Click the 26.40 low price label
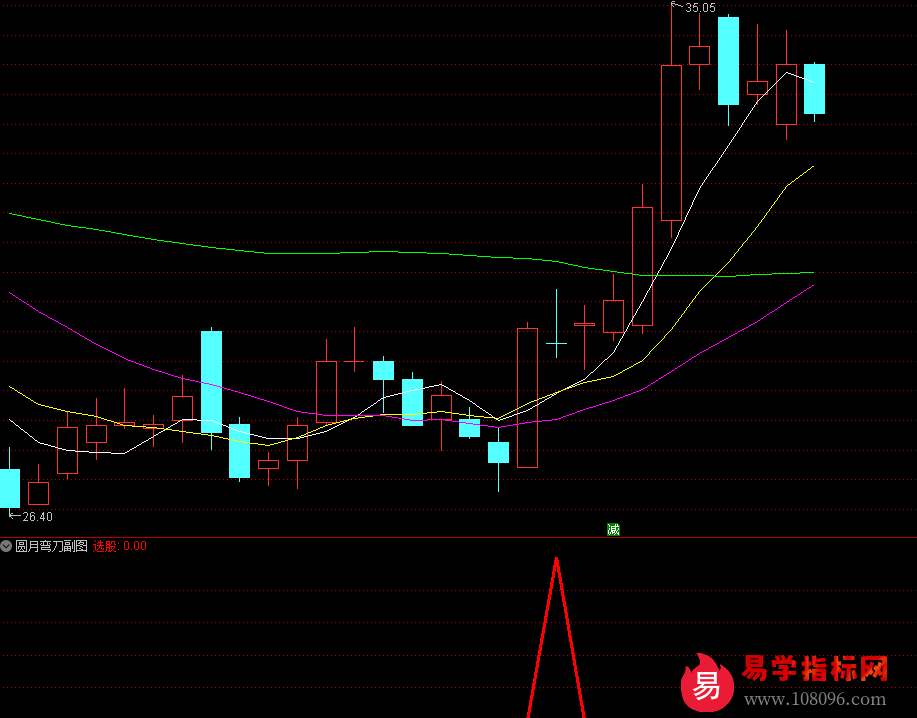 (38, 517)
